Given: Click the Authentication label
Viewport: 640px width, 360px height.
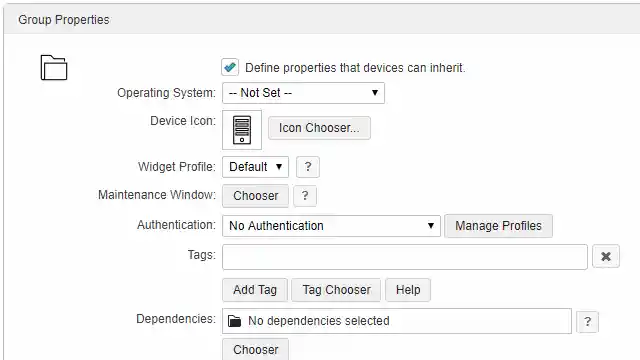Looking at the screenshot, I should click(x=176, y=225).
